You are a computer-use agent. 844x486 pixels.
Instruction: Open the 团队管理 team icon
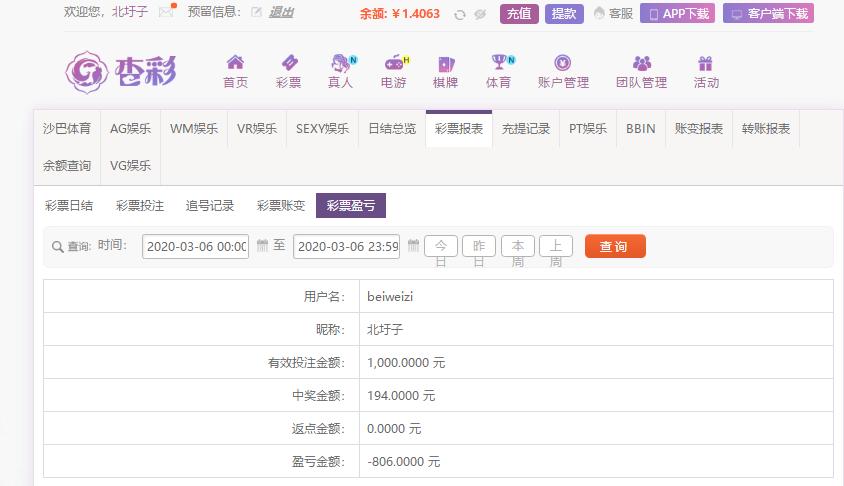coord(641,63)
